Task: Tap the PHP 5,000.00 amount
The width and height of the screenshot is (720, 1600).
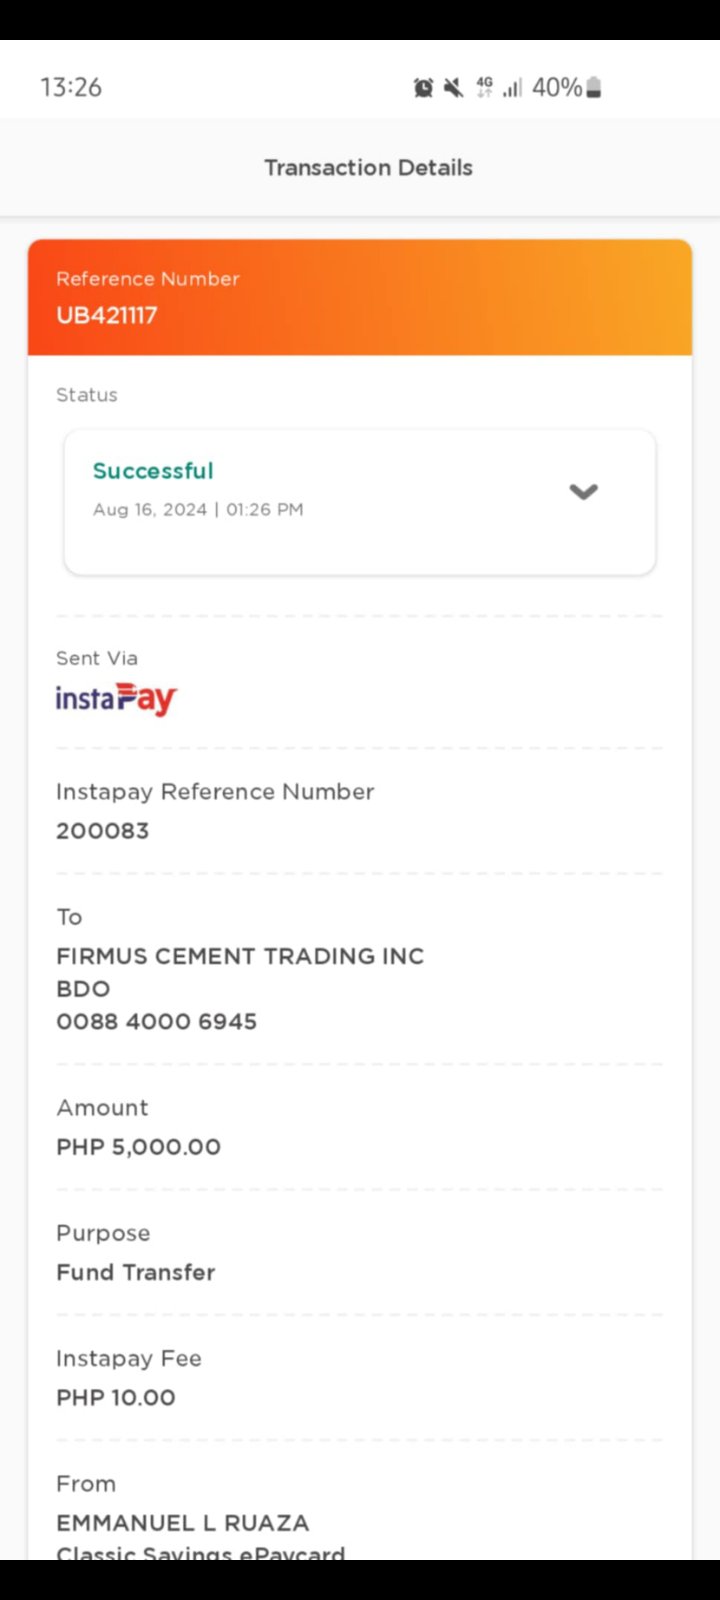Action: [138, 1146]
